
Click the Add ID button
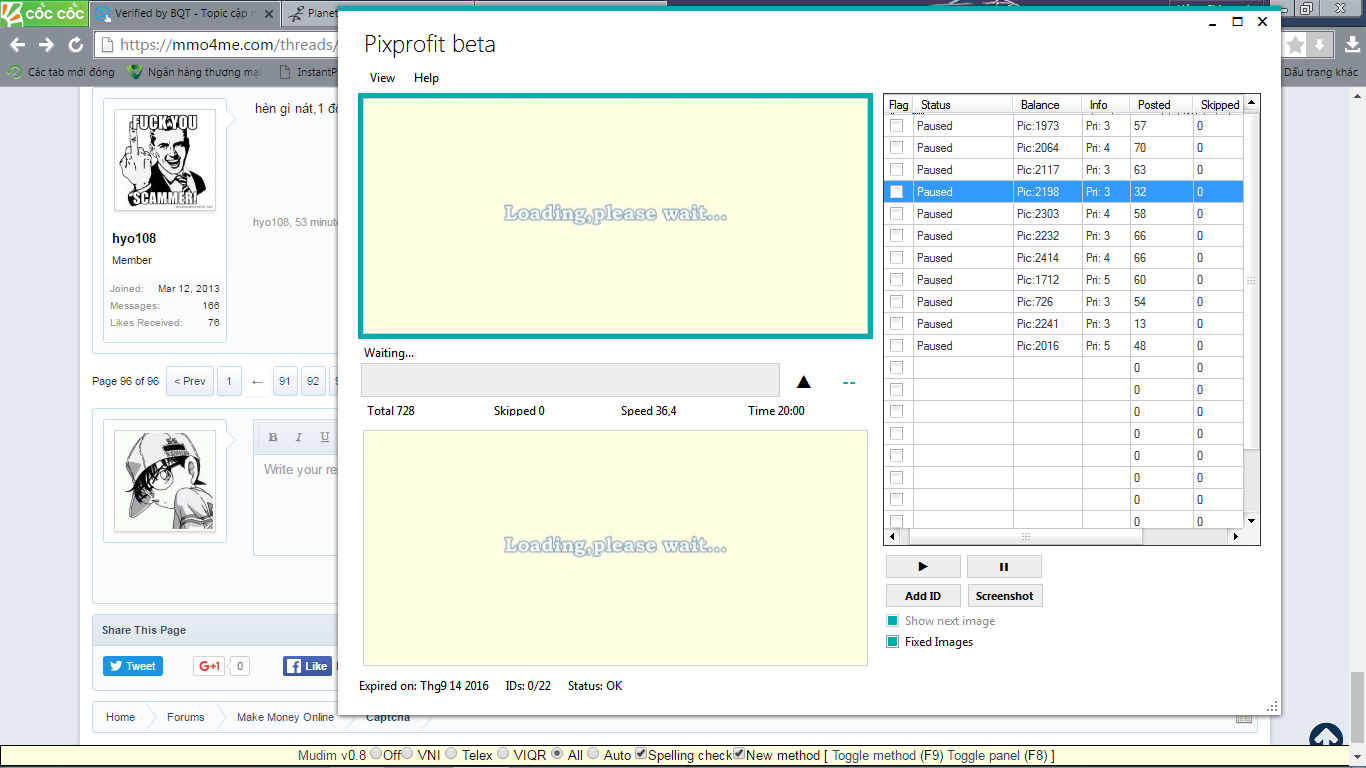point(923,596)
